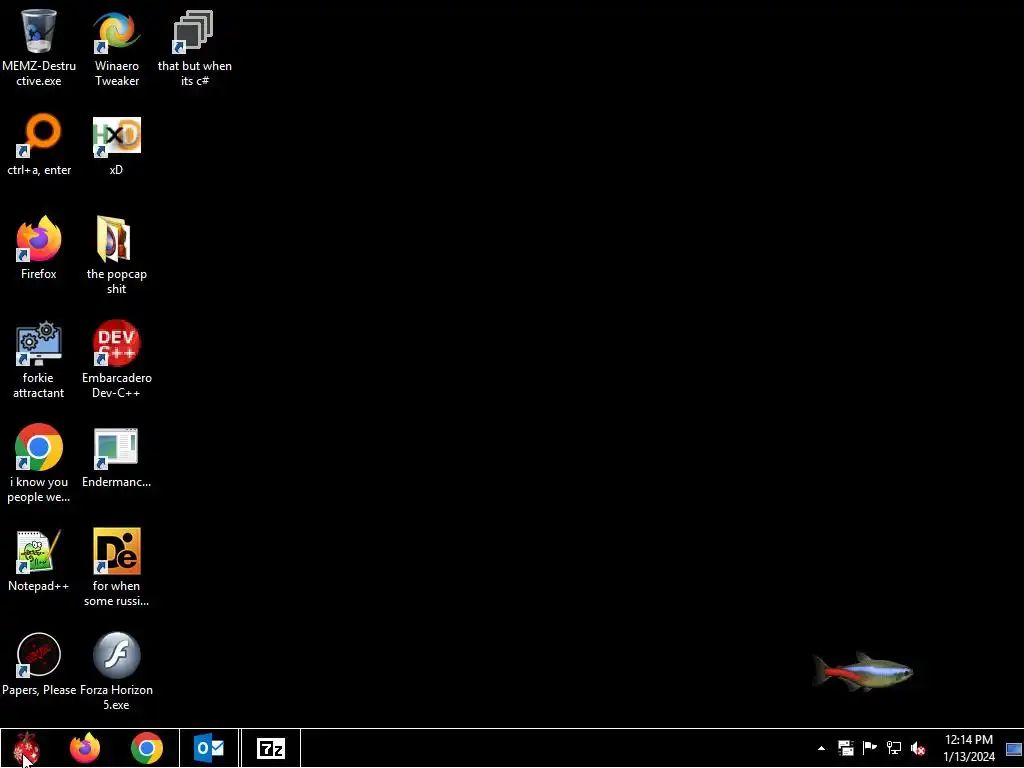Click the muted volume tray icon
Viewport: 1024px width, 768px height.
tap(918, 748)
